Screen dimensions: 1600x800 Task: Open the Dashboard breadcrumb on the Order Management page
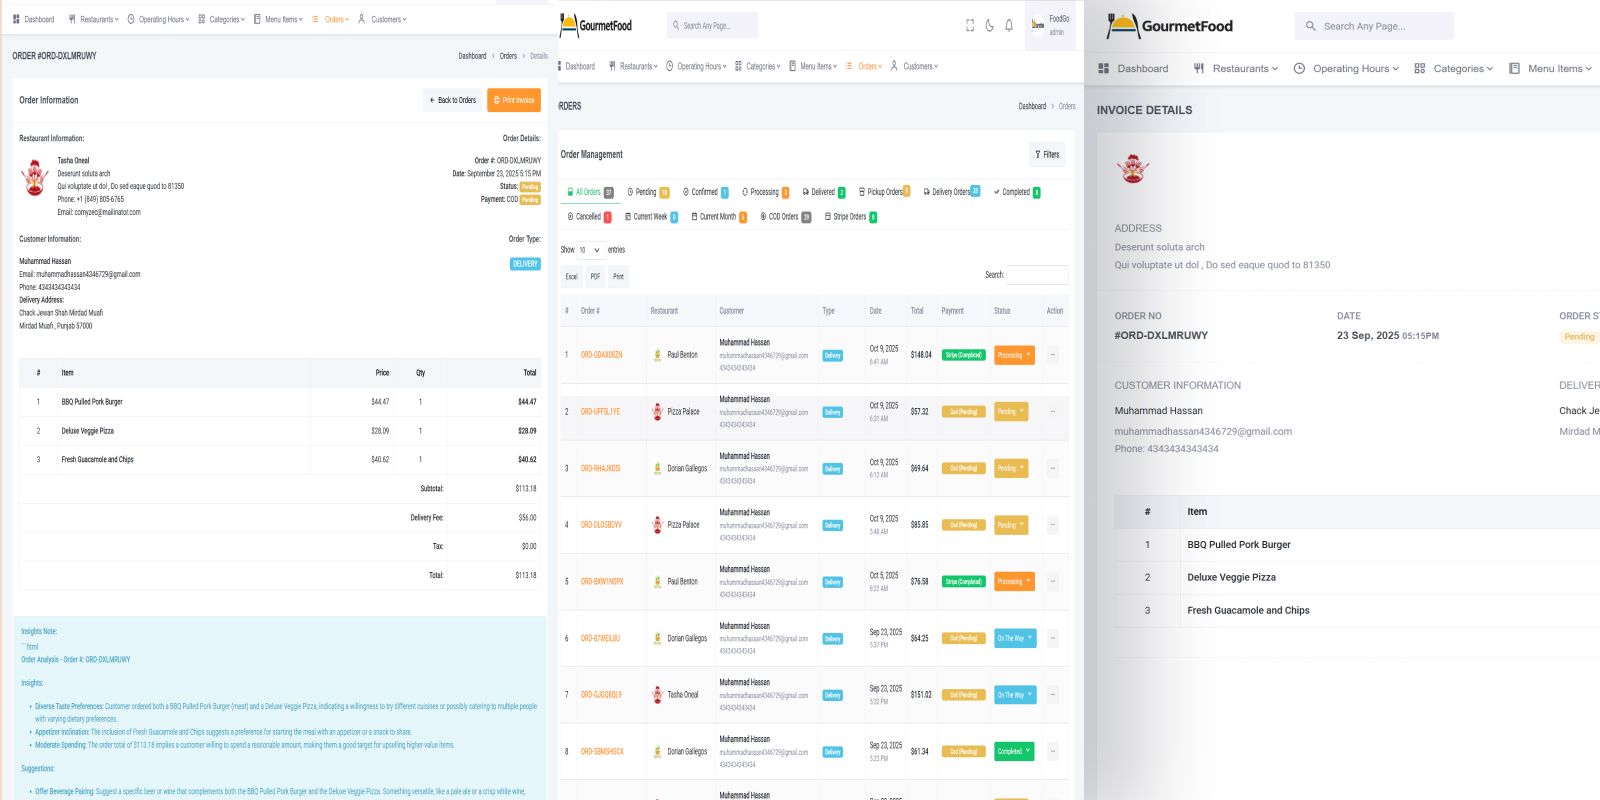(x=1032, y=106)
